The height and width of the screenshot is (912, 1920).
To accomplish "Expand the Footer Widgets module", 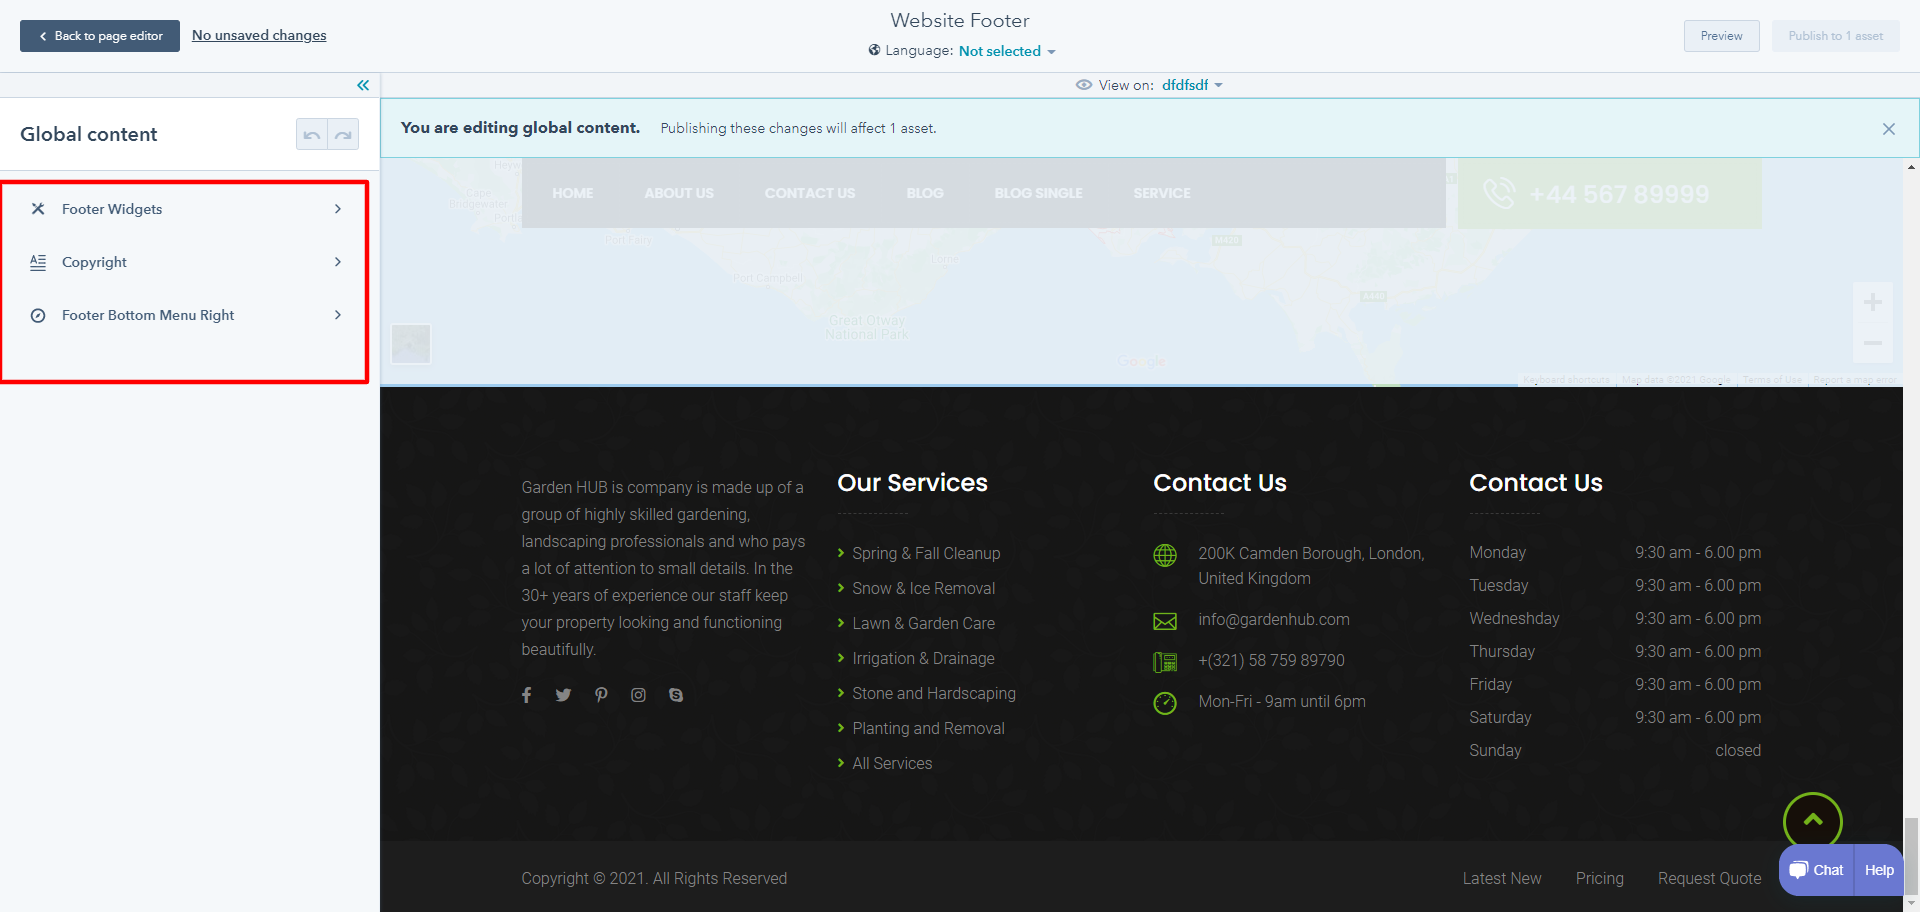I will coord(185,209).
